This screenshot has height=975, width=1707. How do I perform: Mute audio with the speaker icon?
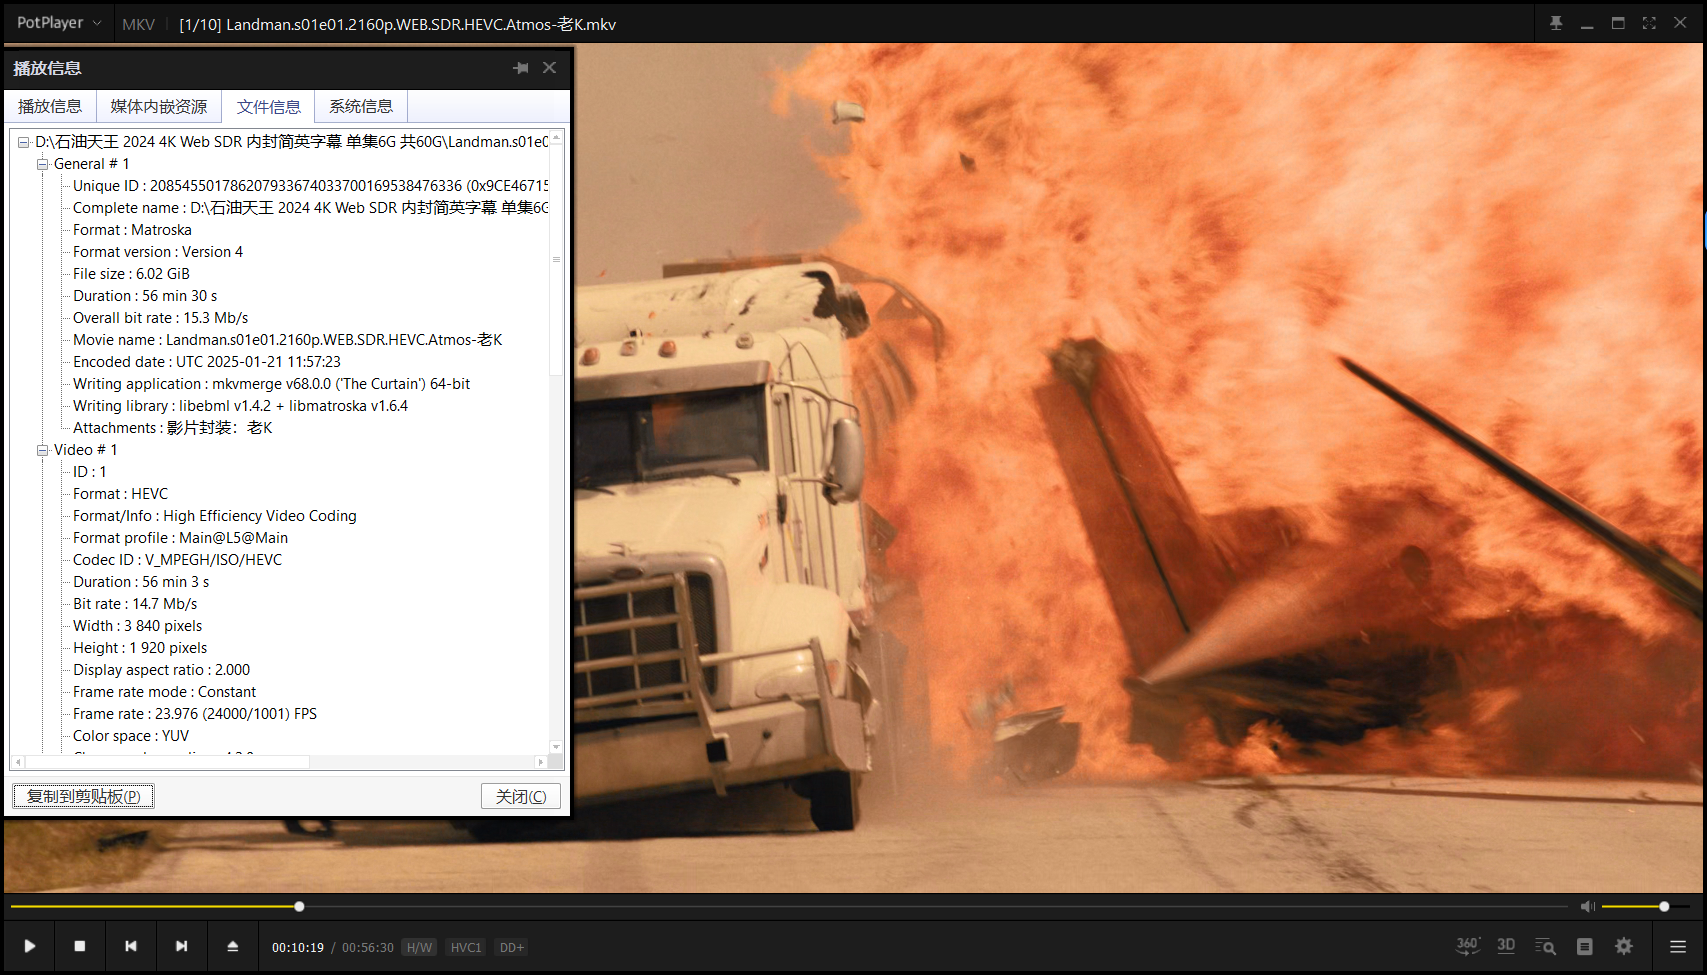tap(1587, 906)
